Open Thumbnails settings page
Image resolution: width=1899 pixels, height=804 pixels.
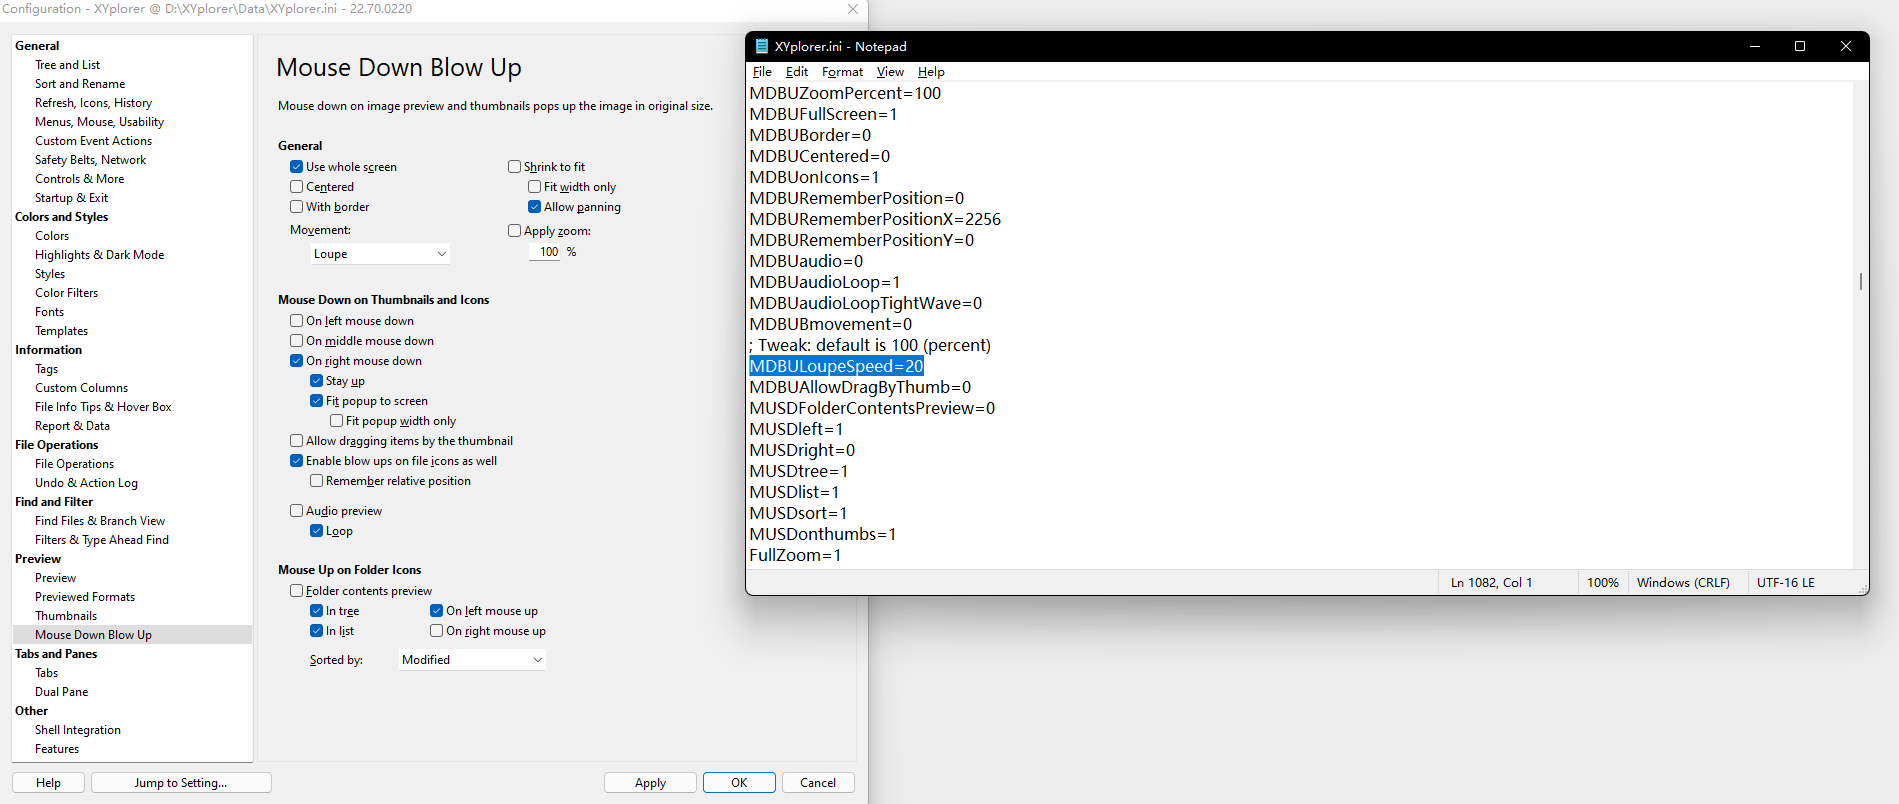pos(66,616)
